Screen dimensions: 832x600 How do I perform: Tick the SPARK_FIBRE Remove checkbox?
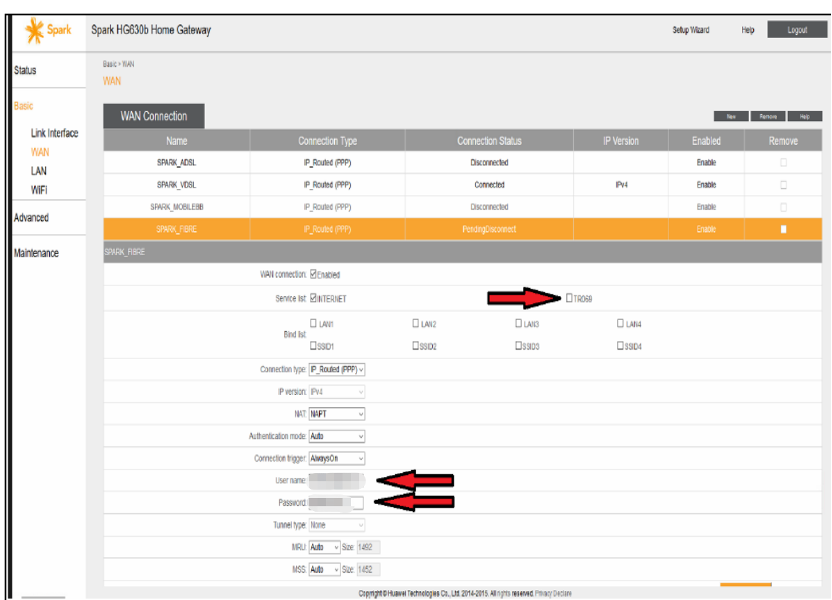click(783, 229)
